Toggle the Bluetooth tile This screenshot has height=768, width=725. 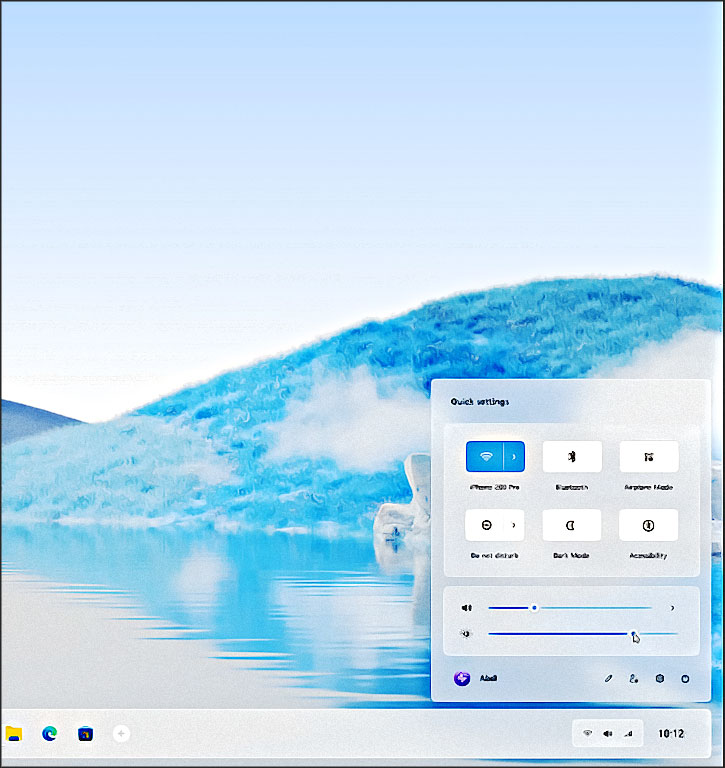(x=572, y=456)
